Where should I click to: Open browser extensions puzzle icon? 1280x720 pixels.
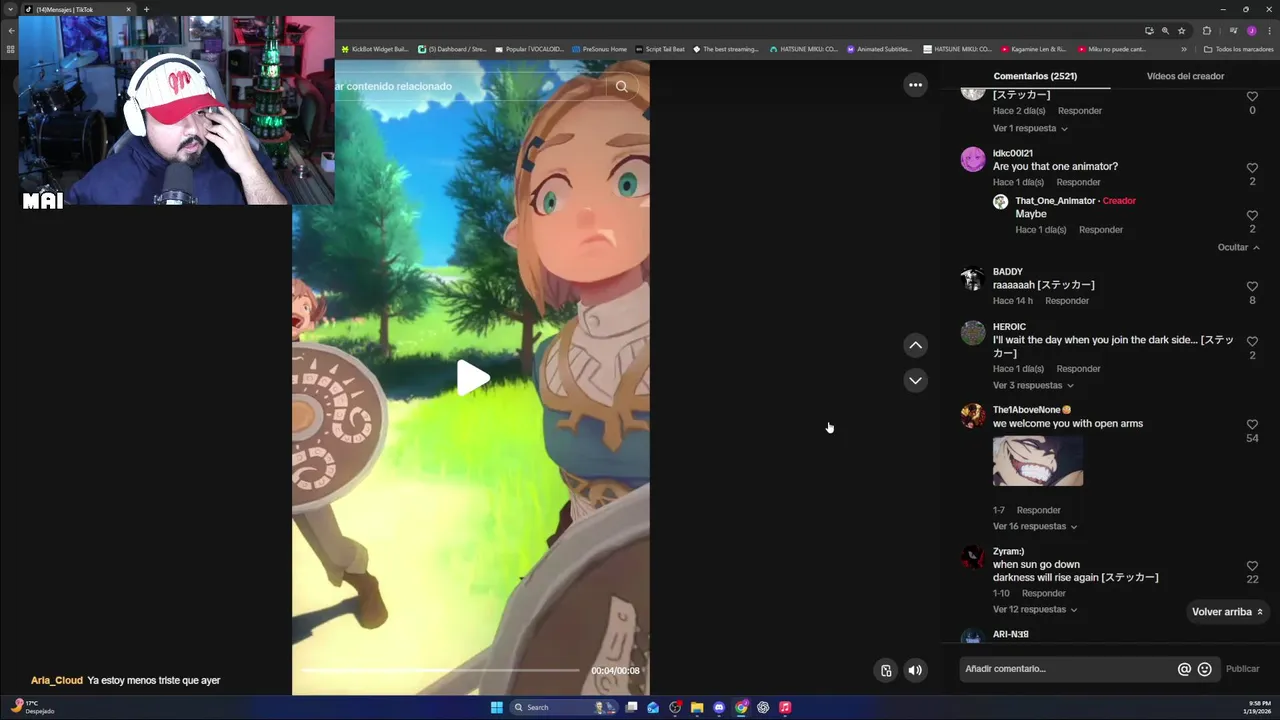pyautogui.click(x=1207, y=31)
